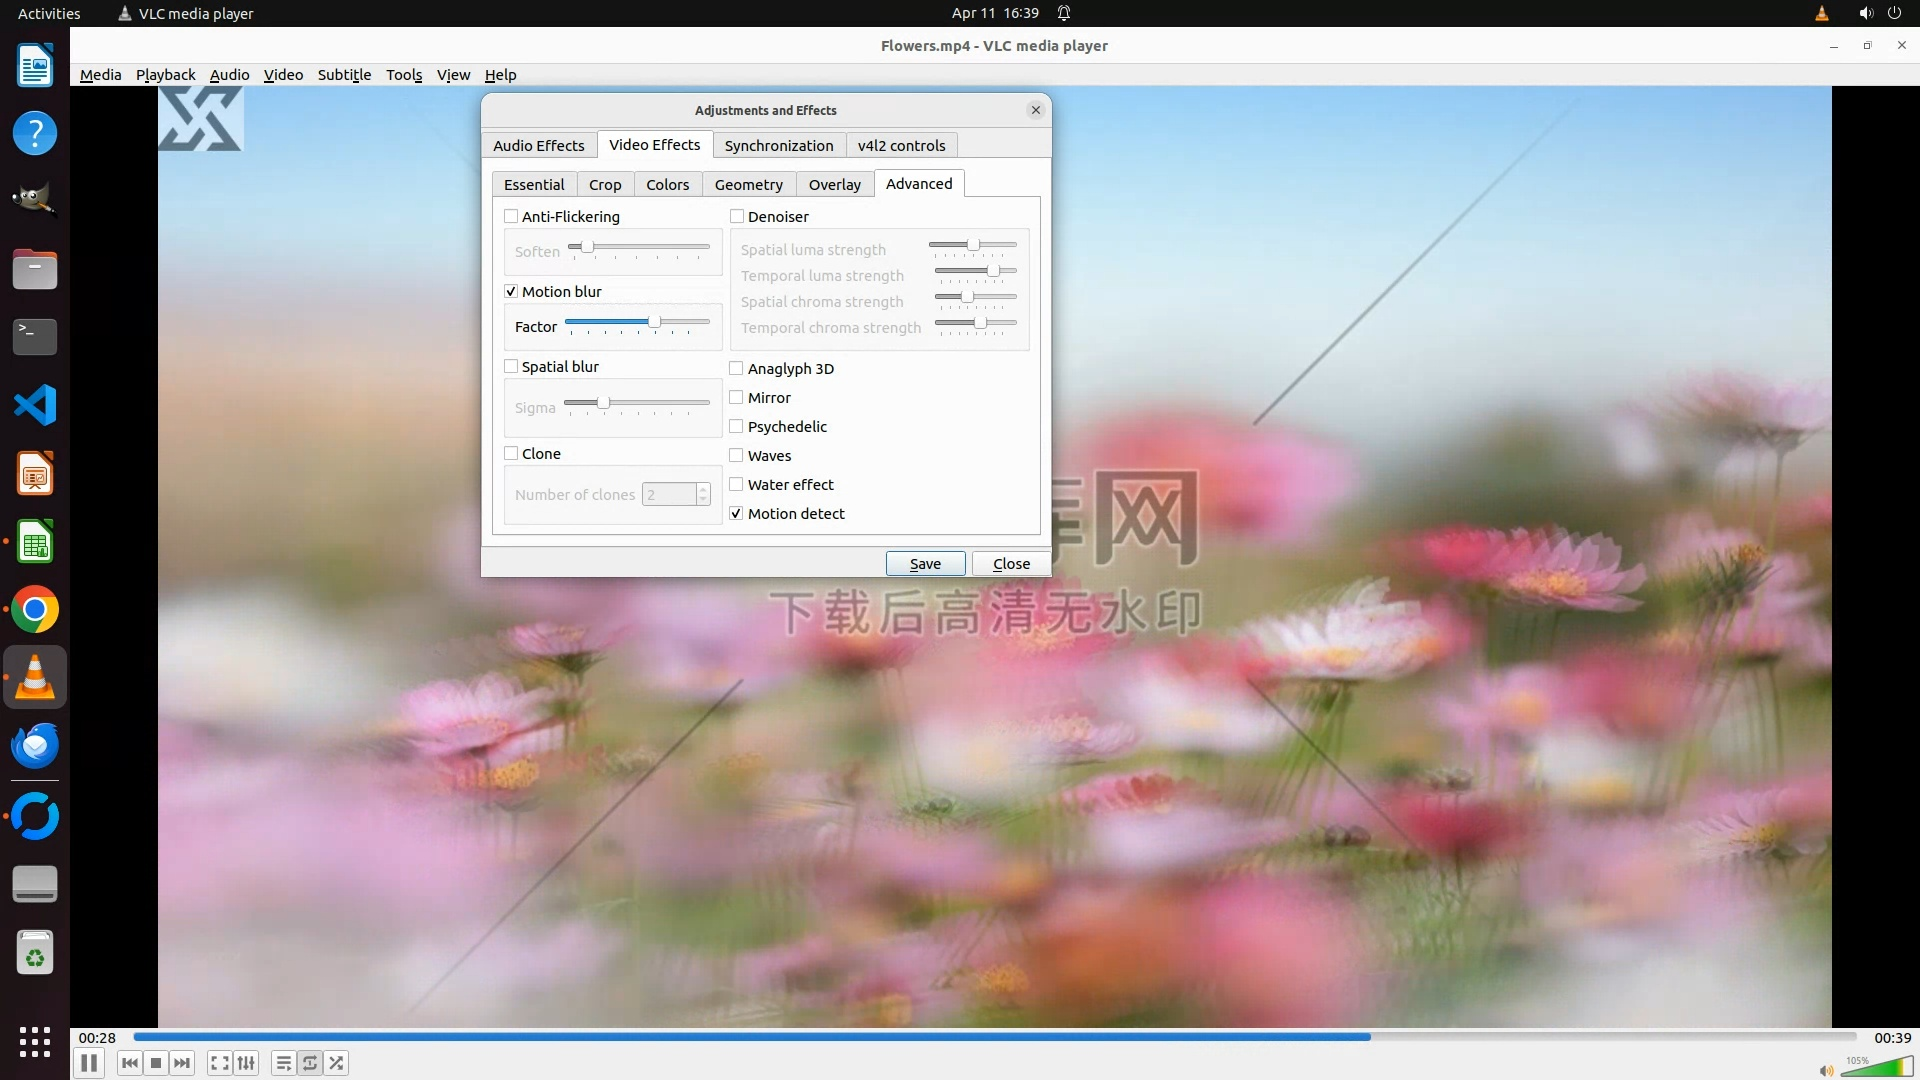Pause the video playback
Image resolution: width=1920 pixels, height=1080 pixels.
(x=88, y=1063)
